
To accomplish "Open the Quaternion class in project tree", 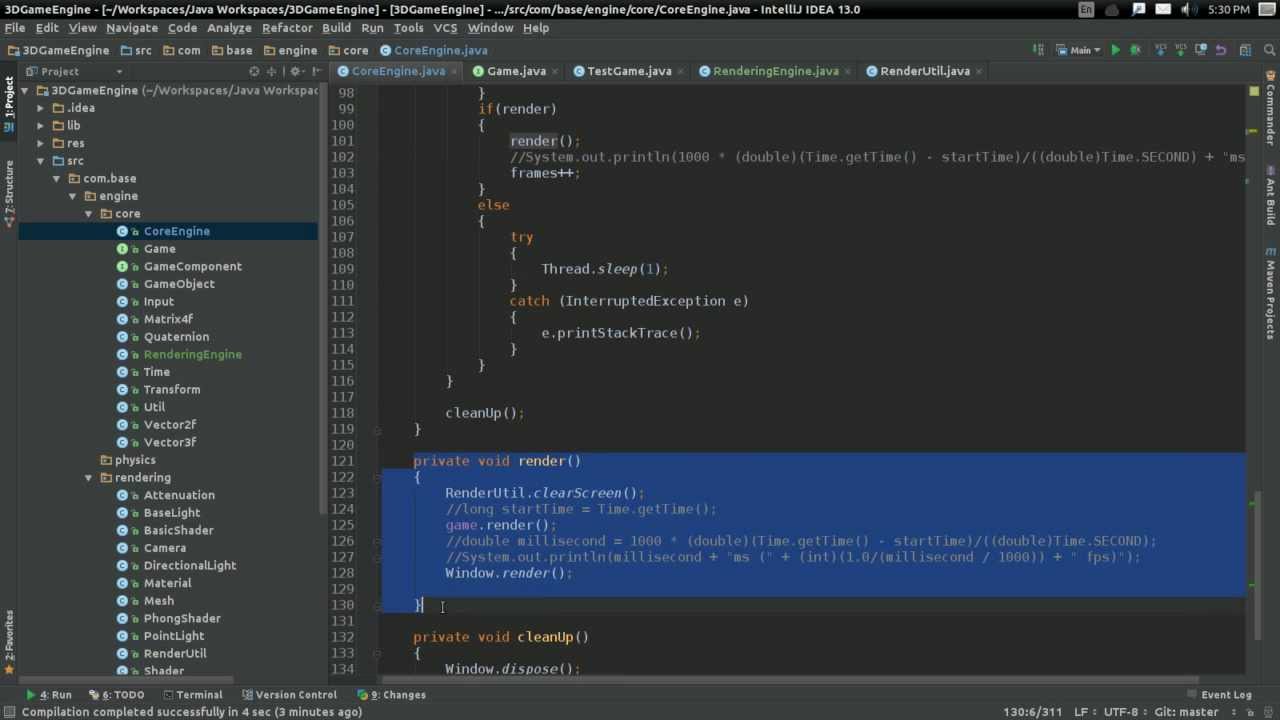I will [176, 336].
